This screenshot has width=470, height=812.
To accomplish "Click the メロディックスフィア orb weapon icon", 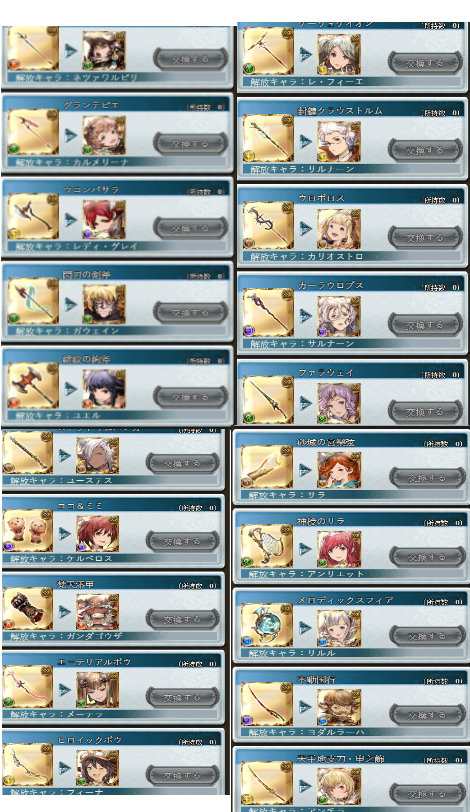I will pos(267,625).
